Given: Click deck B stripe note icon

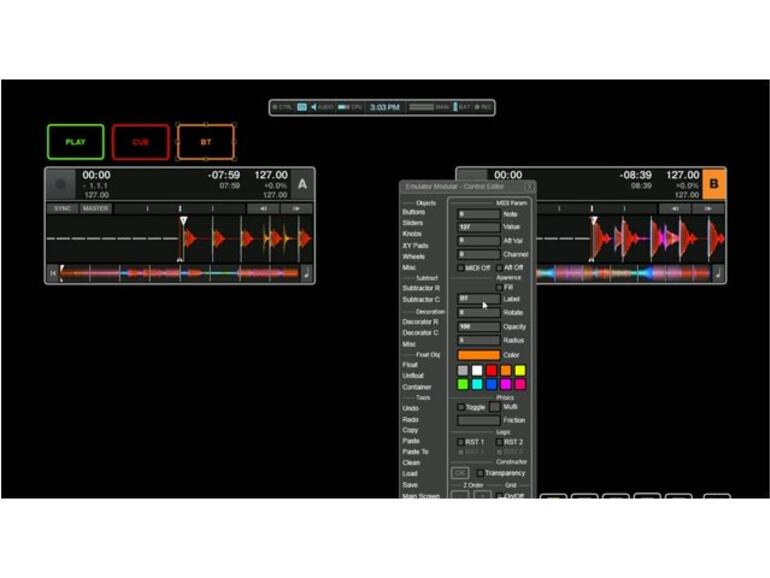Looking at the screenshot, I should (x=718, y=273).
